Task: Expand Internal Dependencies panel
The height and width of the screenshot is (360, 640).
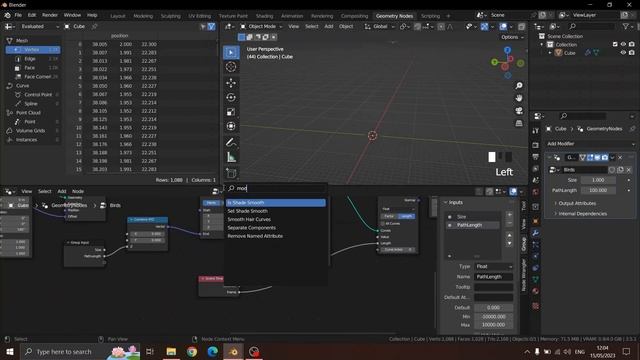Action: click(x=582, y=214)
